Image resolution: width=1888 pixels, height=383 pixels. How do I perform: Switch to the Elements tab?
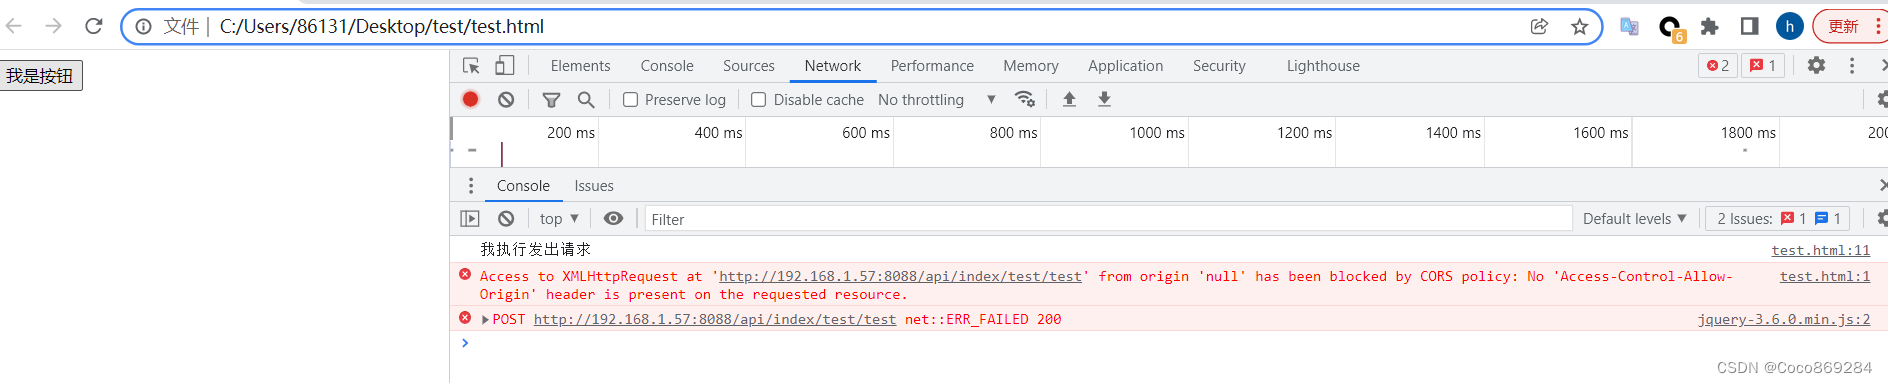pyautogui.click(x=580, y=66)
